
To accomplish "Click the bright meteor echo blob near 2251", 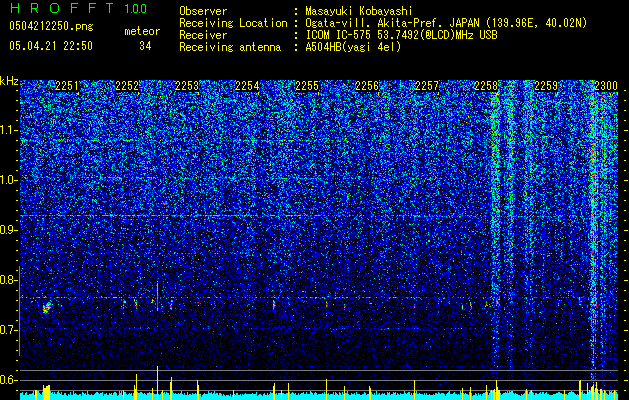I will [x=47, y=308].
